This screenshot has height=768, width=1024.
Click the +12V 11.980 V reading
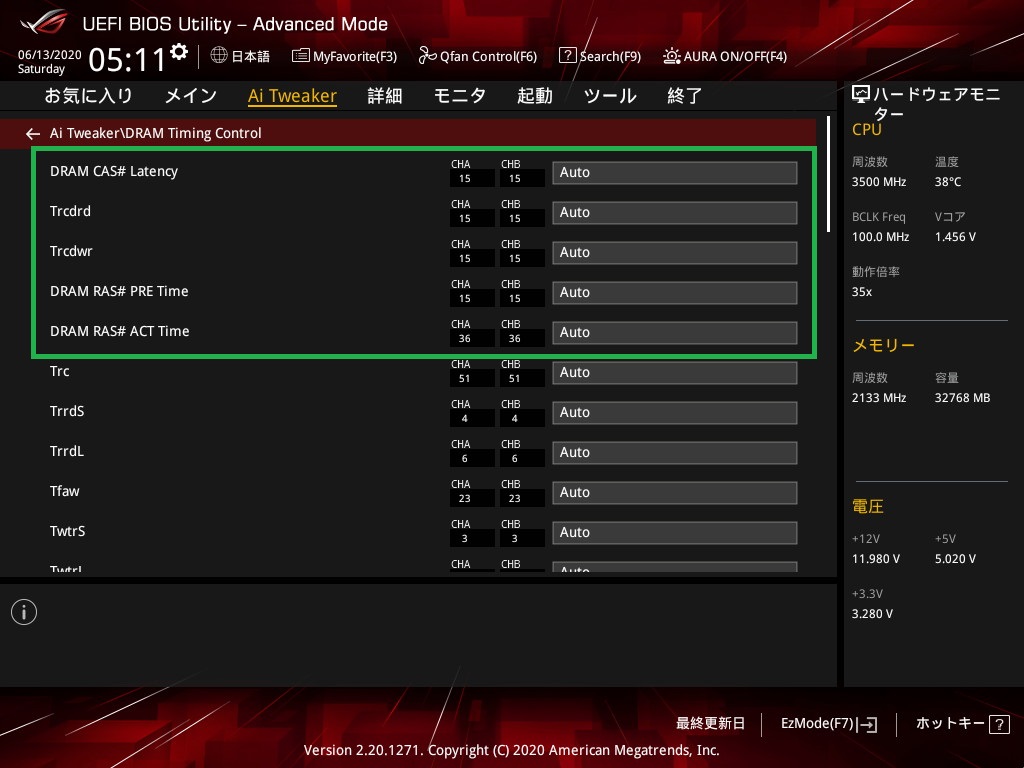(x=876, y=559)
